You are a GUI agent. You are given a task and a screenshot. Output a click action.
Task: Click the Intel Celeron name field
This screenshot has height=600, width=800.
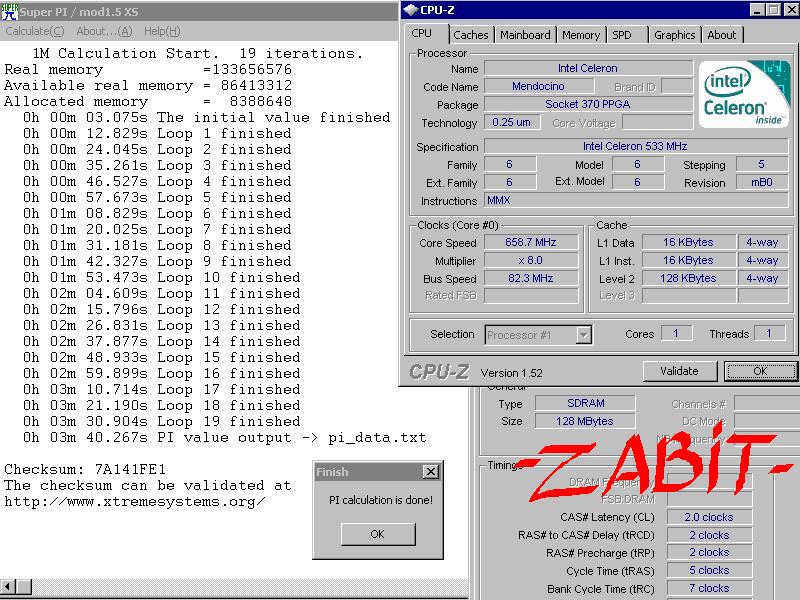[588, 68]
